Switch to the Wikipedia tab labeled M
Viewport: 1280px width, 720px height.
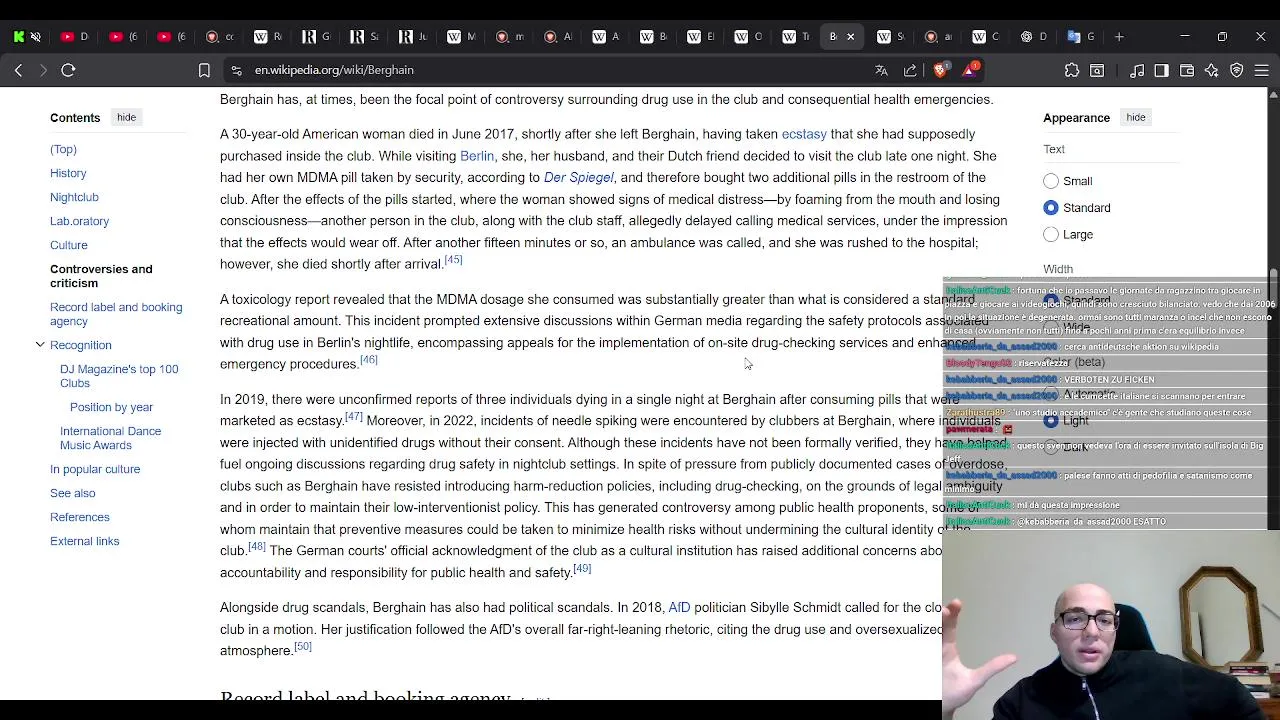point(462,37)
